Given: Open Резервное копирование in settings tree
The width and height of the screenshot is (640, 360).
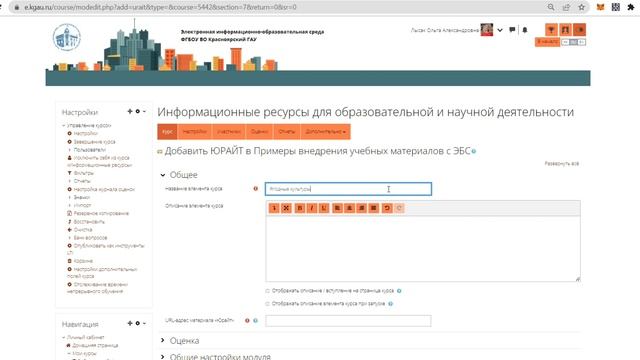Looking at the screenshot, I should tap(101, 213).
